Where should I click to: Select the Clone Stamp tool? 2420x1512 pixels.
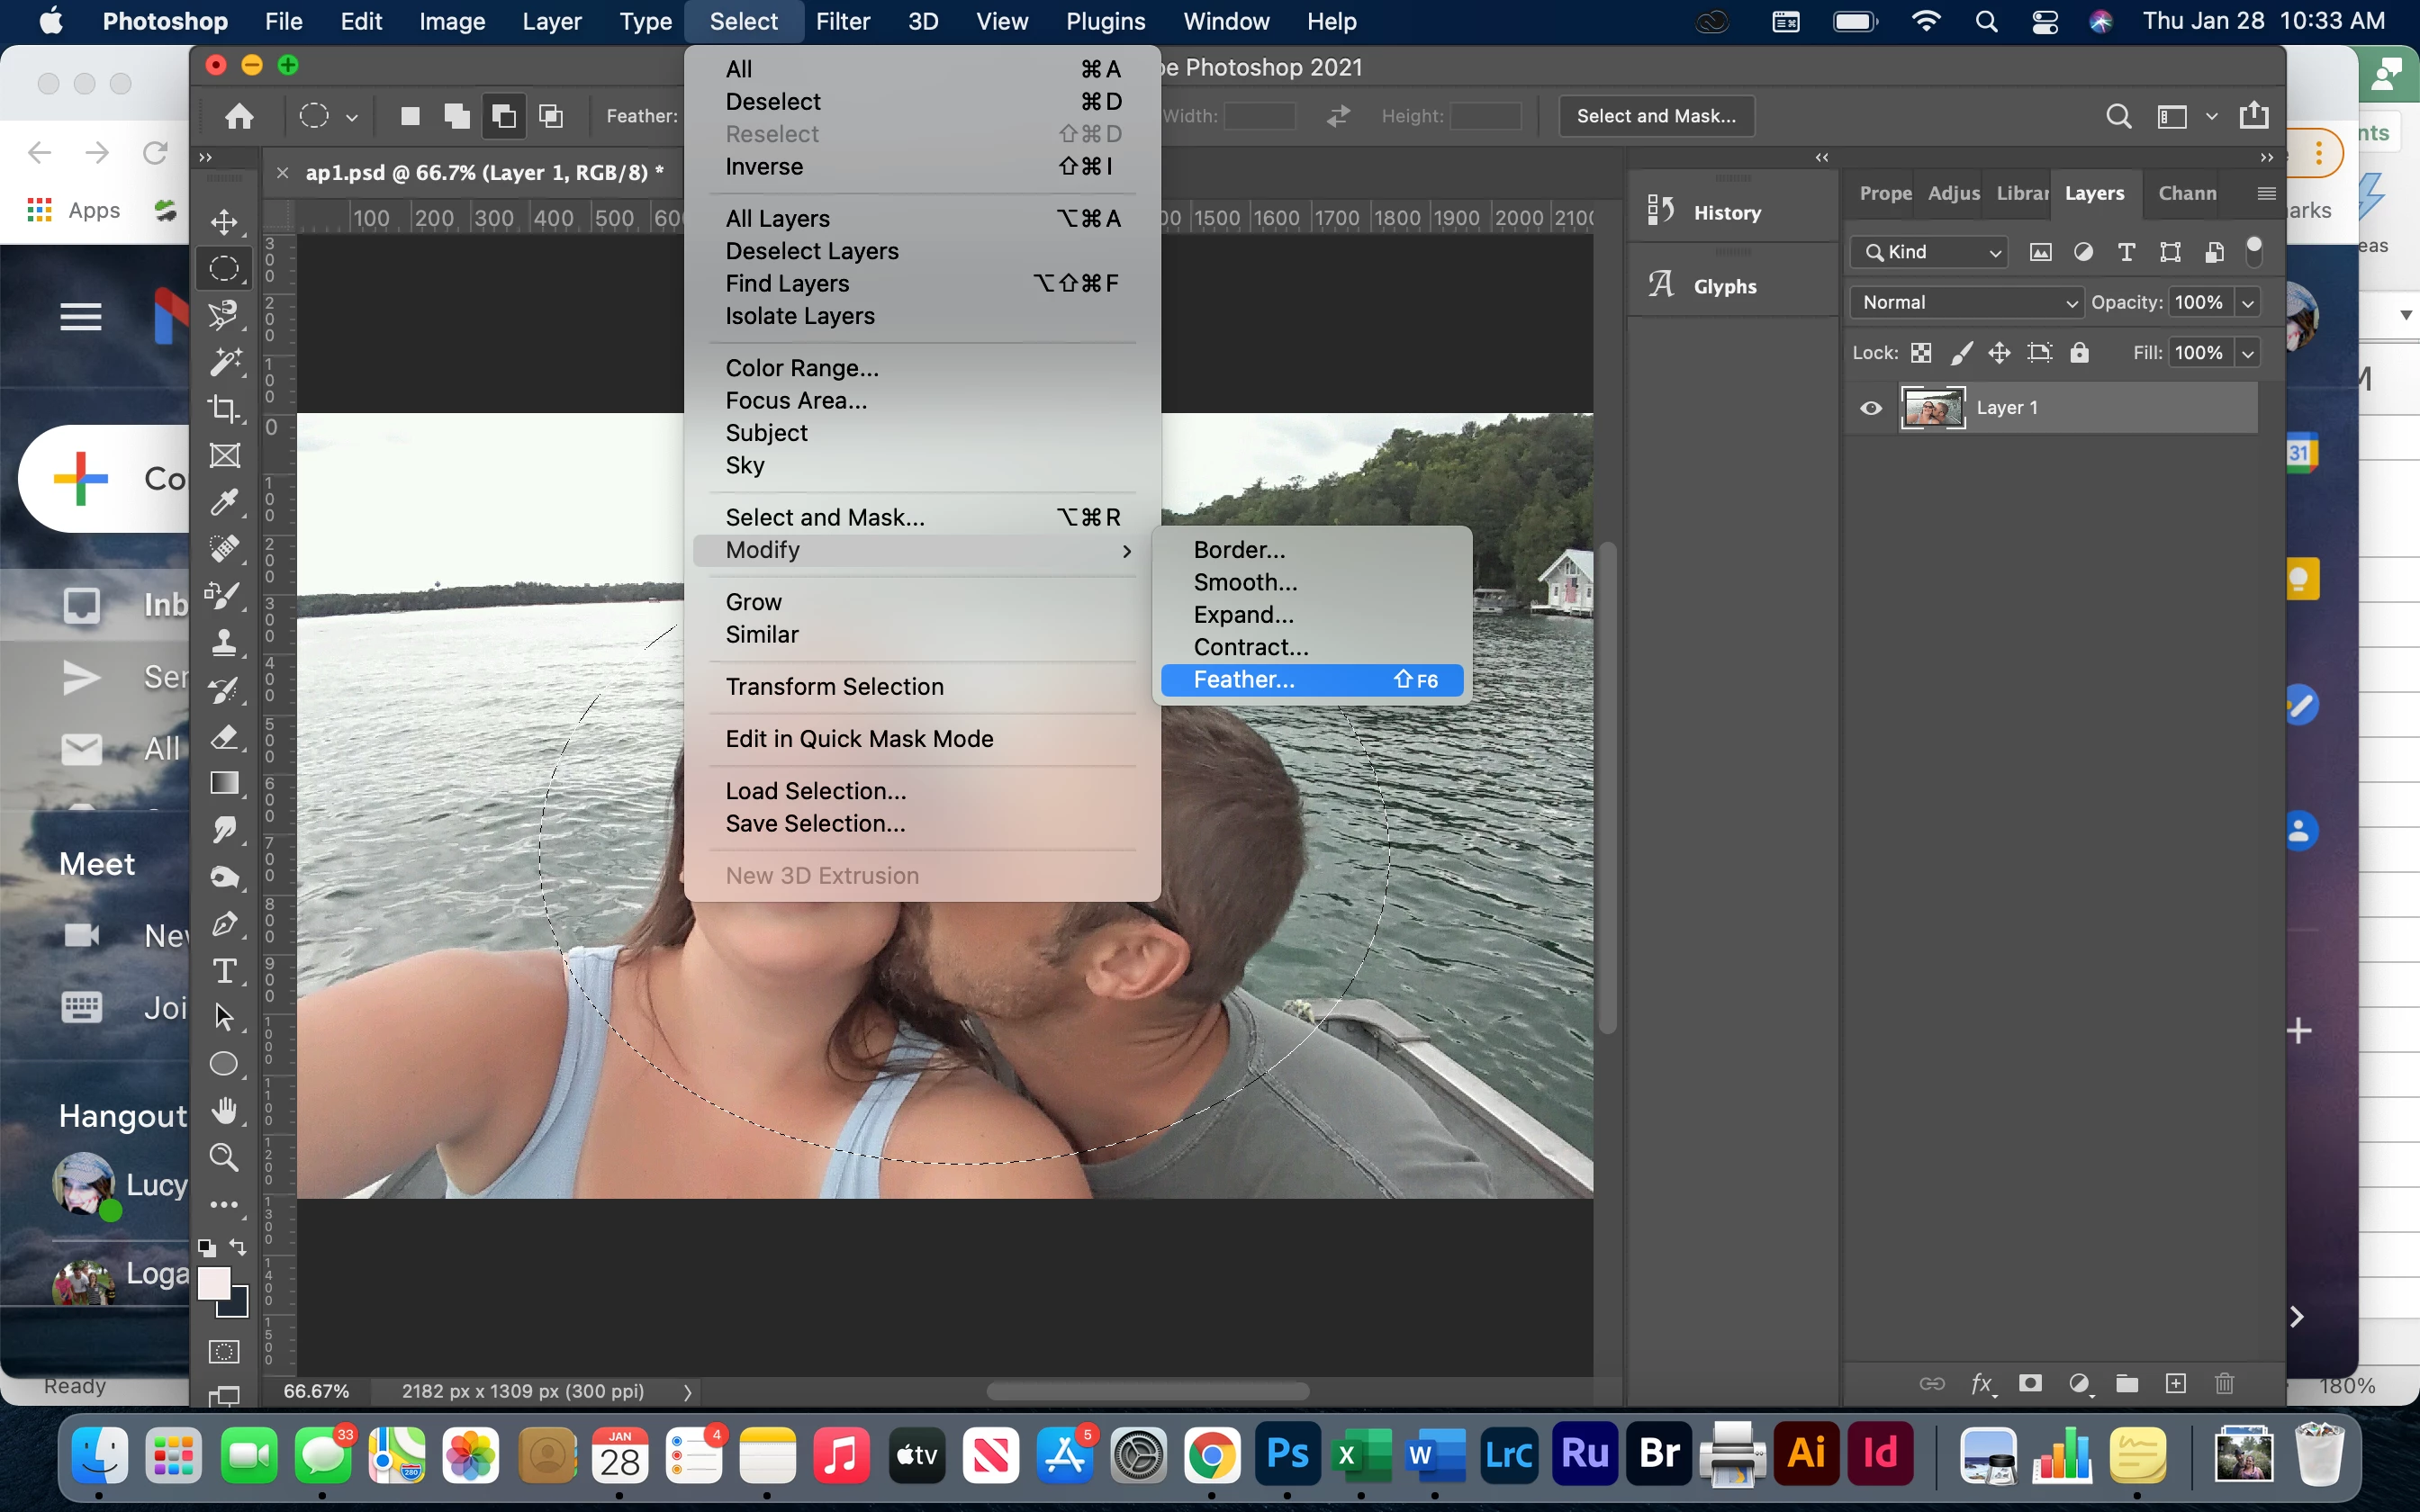pos(224,642)
